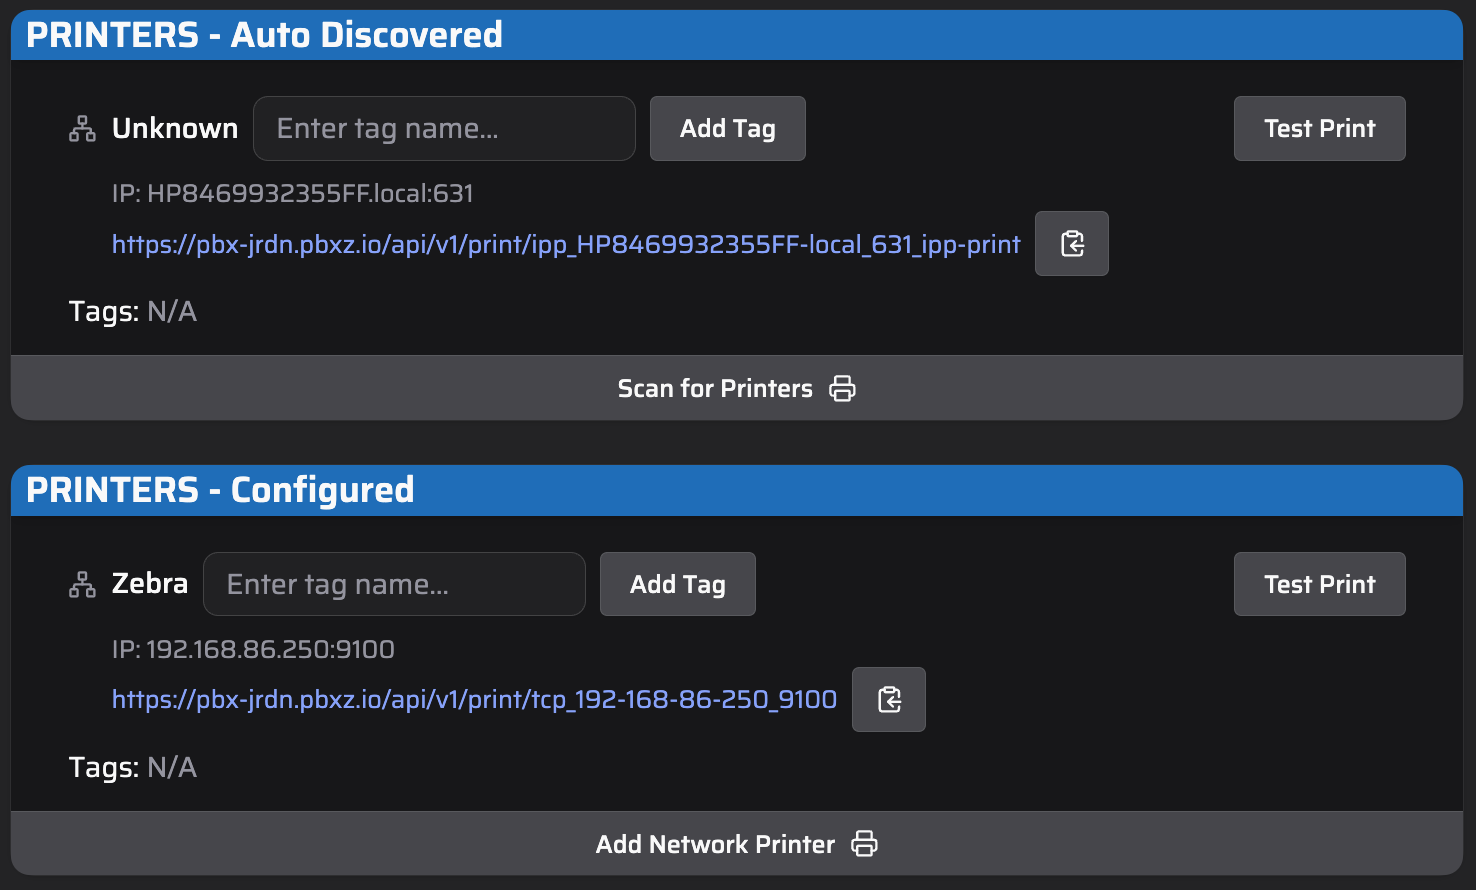Viewport: 1476px width, 890px height.
Task: Click the tag name field for the Zebra printer
Action: click(x=393, y=584)
